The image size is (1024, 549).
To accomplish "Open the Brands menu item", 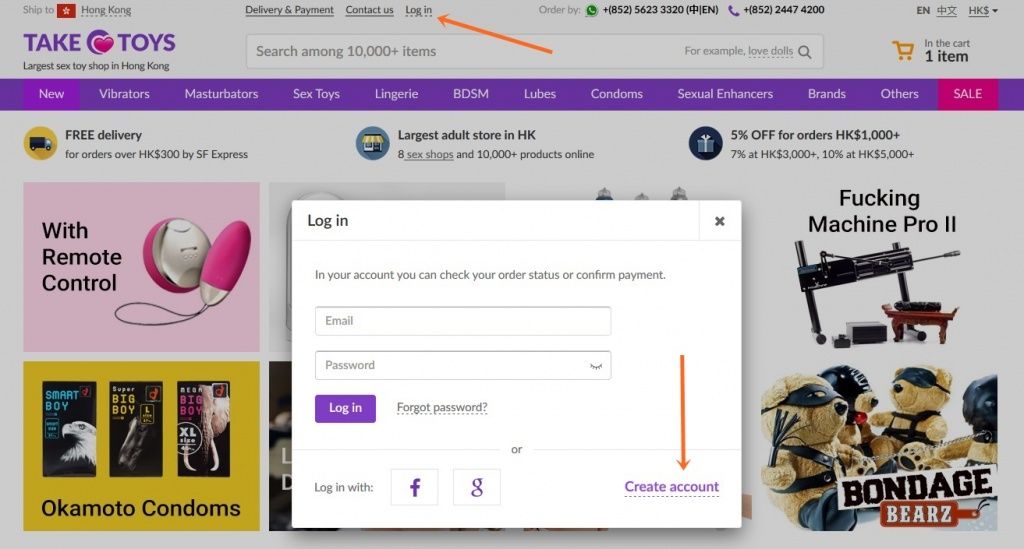I will coord(827,94).
